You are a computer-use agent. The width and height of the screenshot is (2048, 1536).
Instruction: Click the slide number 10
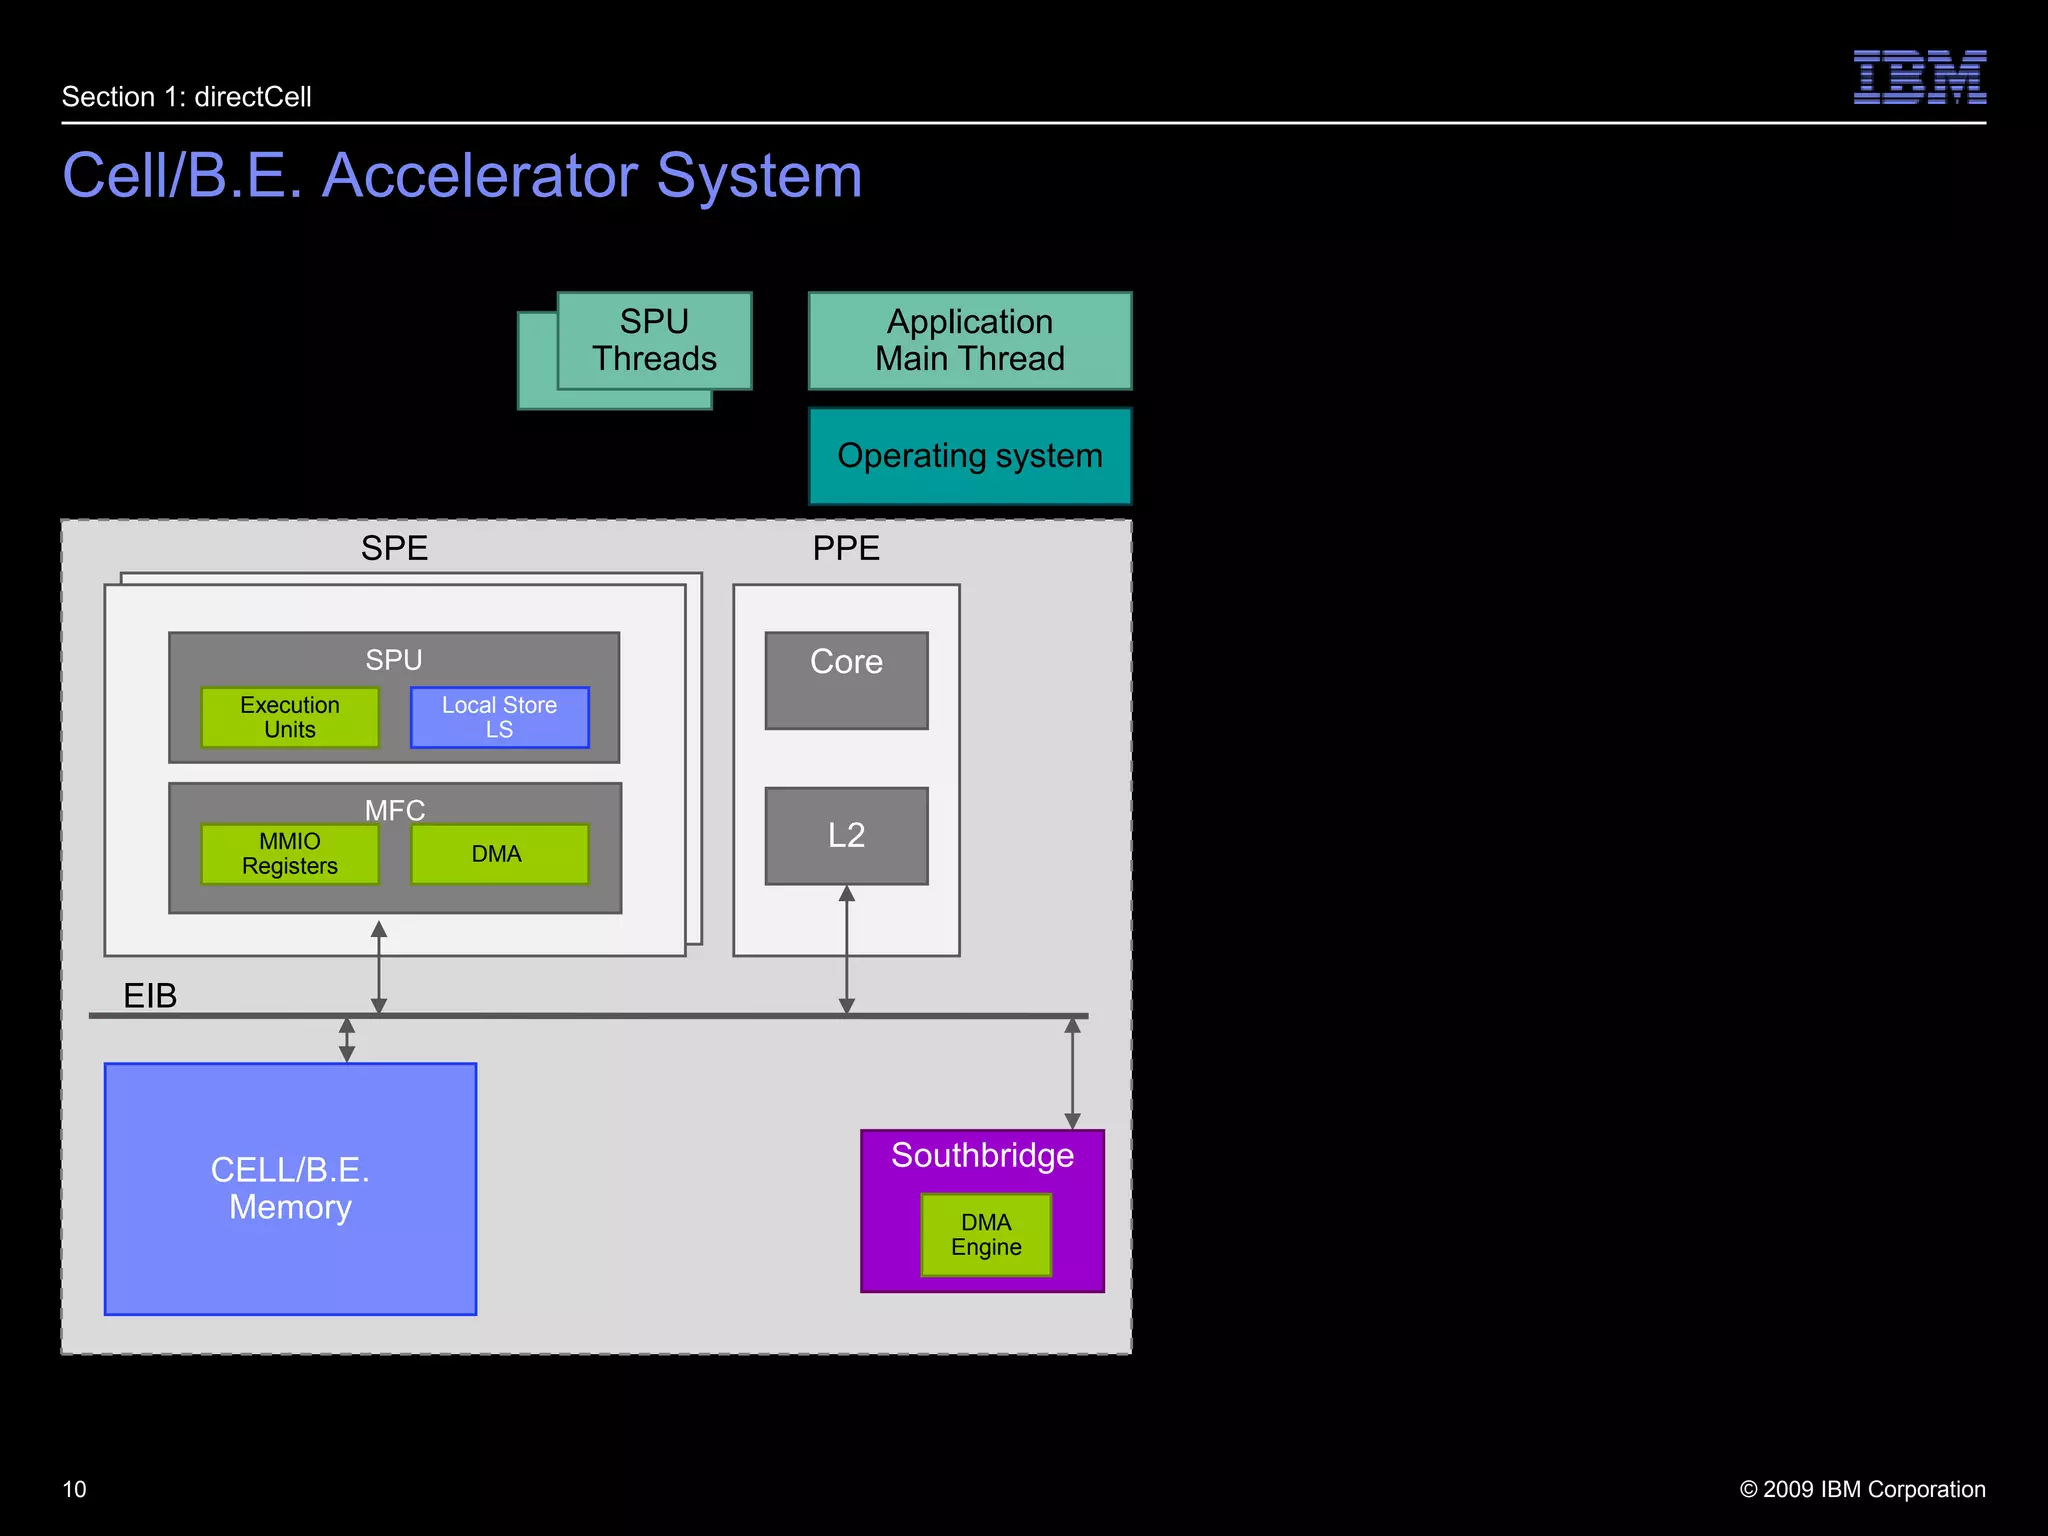pos(74,1489)
